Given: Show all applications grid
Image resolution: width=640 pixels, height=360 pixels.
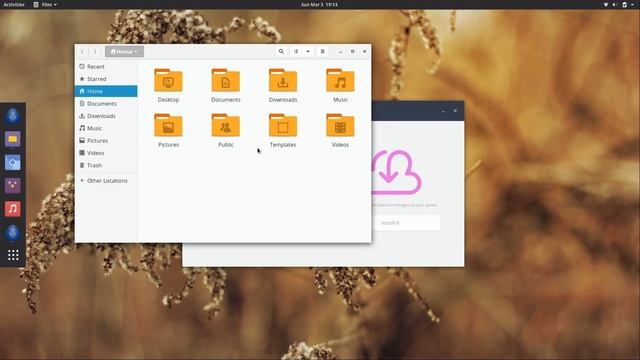Looking at the screenshot, I should point(13,255).
